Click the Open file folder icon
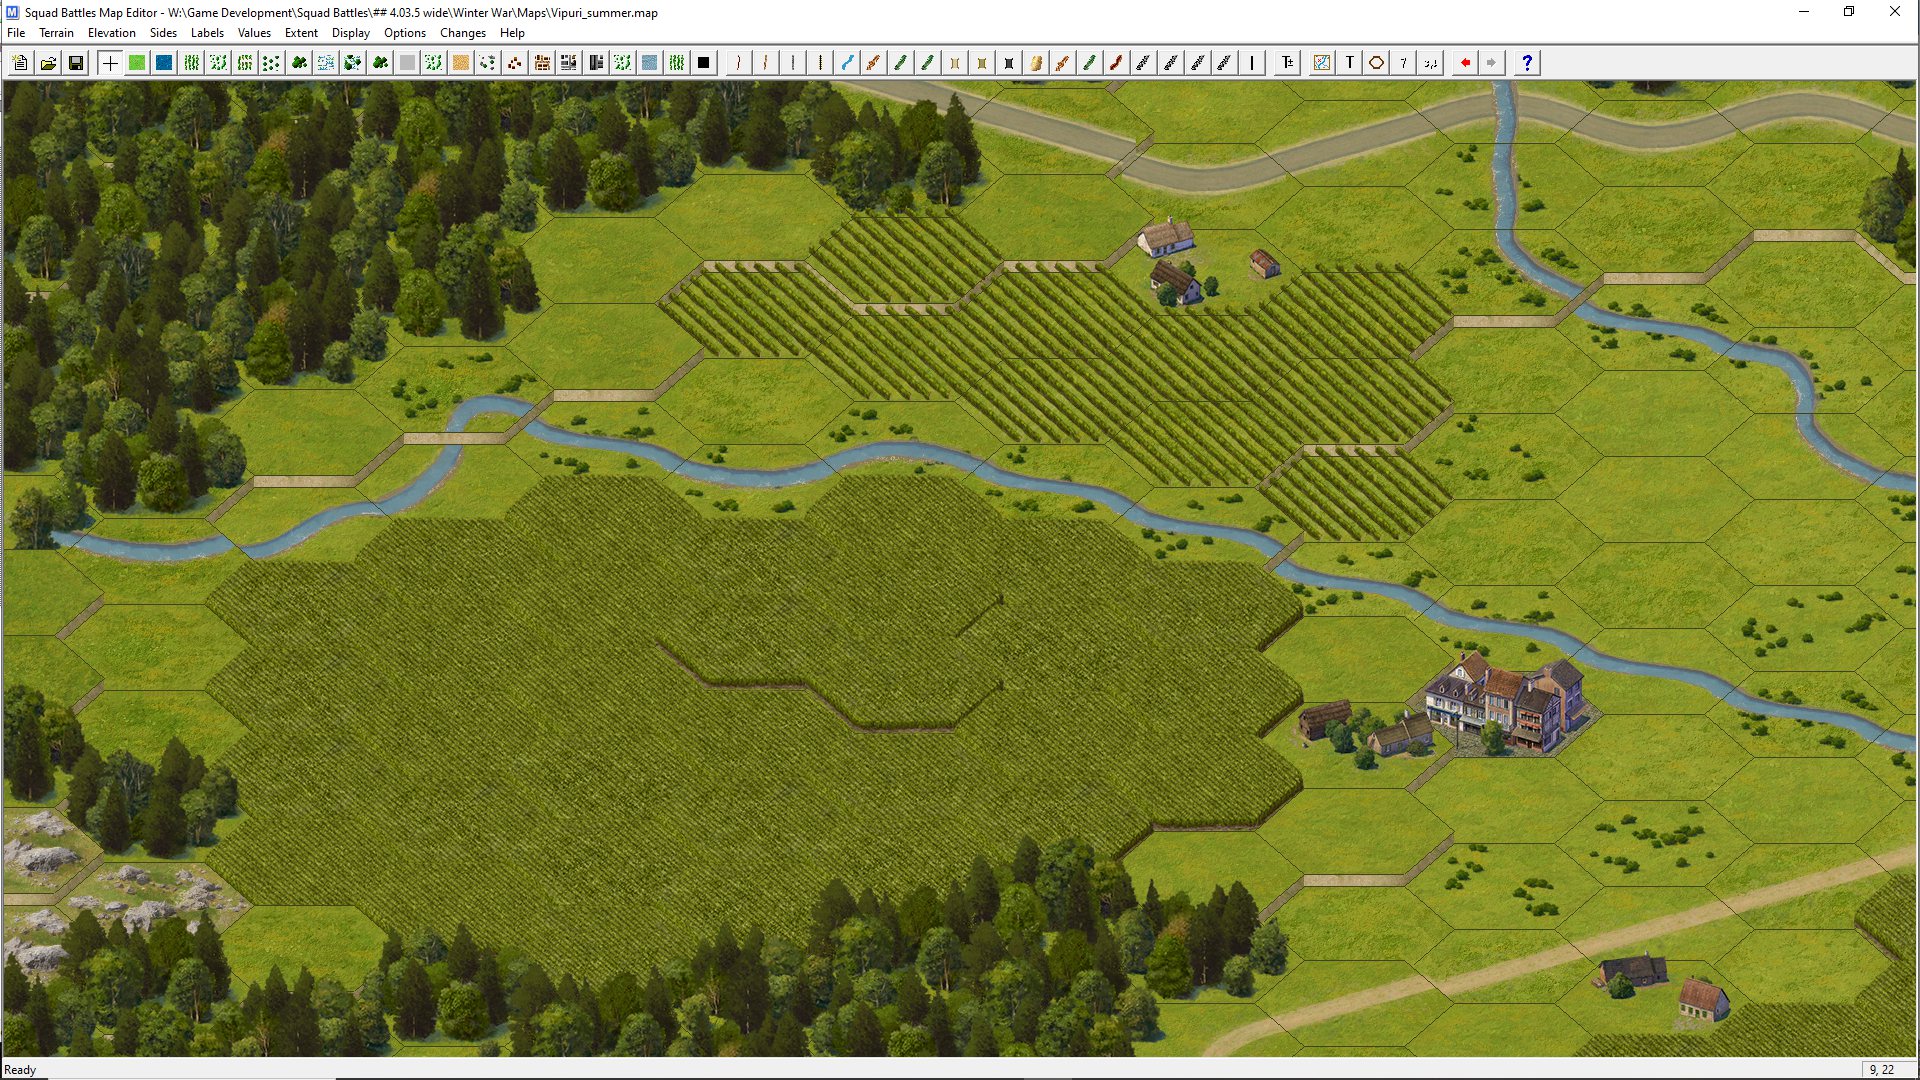The width and height of the screenshot is (1920, 1080). pos(48,63)
